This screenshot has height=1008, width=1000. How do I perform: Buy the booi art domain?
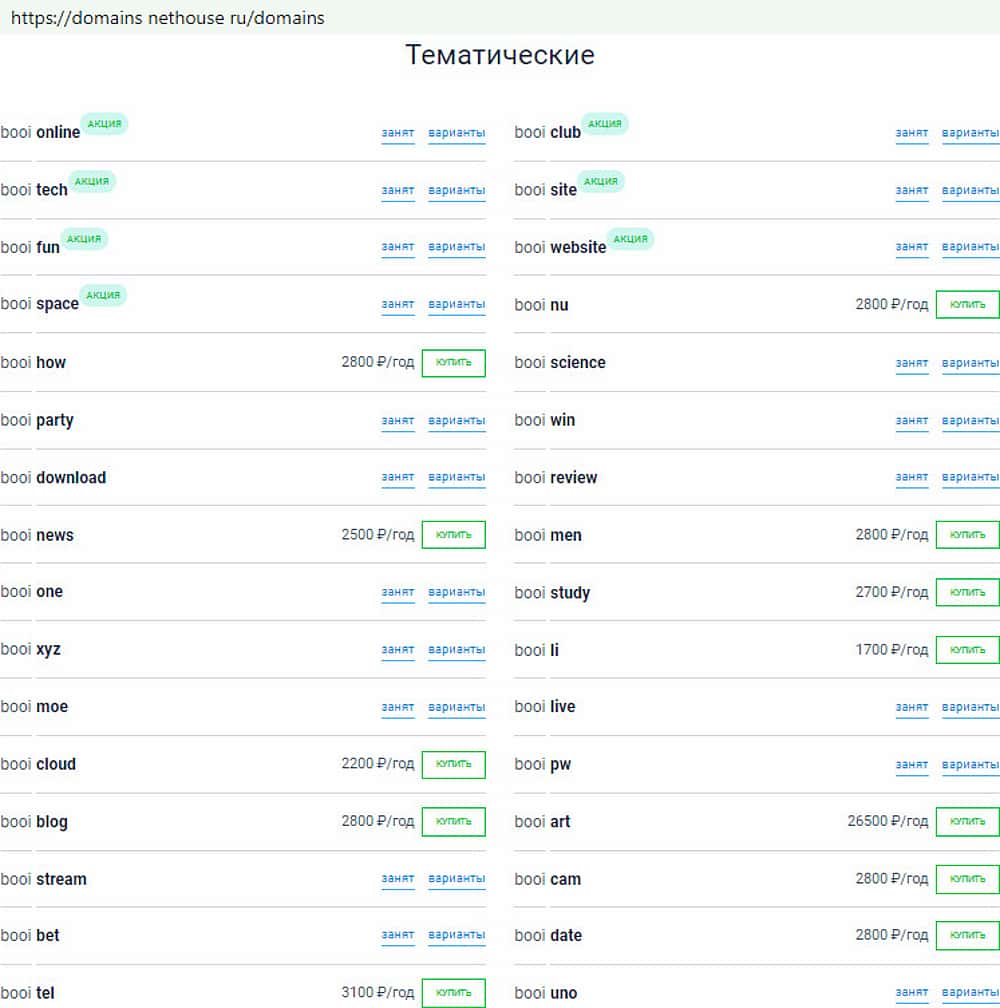967,822
